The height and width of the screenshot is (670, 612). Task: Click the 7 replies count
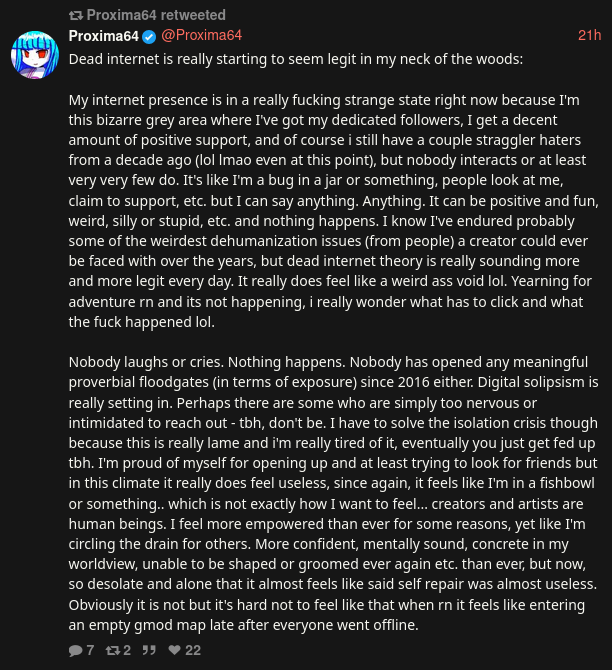[90, 650]
